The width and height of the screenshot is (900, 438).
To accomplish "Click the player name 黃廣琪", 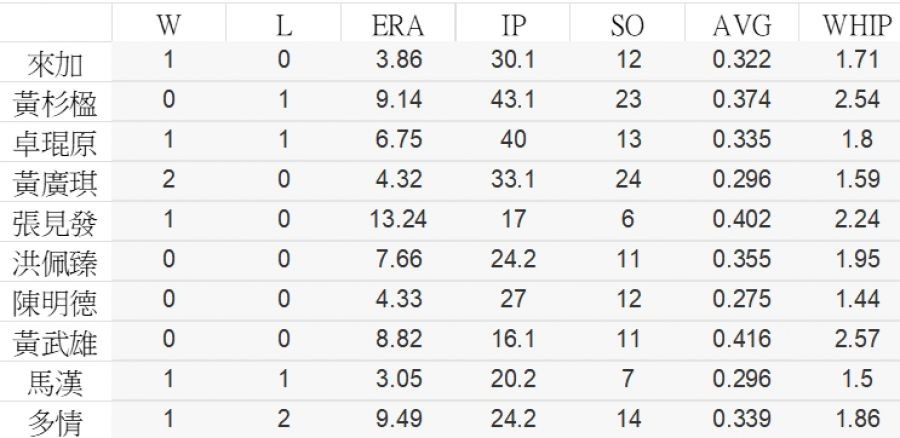I will pyautogui.click(x=54, y=184).
